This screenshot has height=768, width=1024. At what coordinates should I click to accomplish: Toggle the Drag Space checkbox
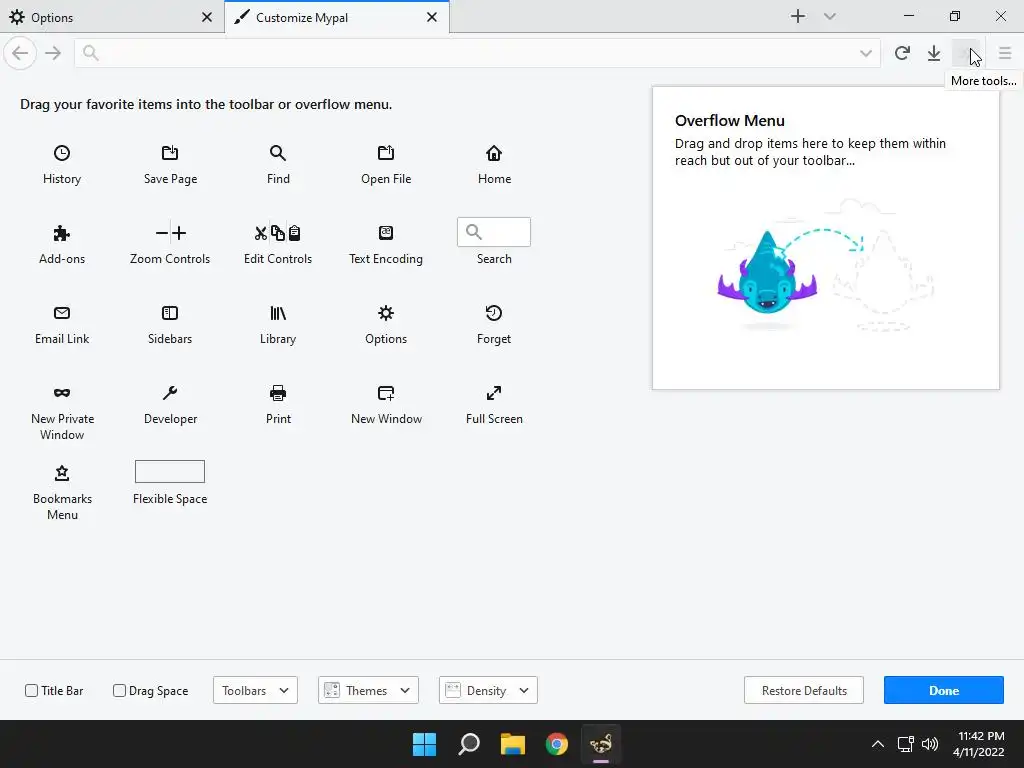(120, 690)
